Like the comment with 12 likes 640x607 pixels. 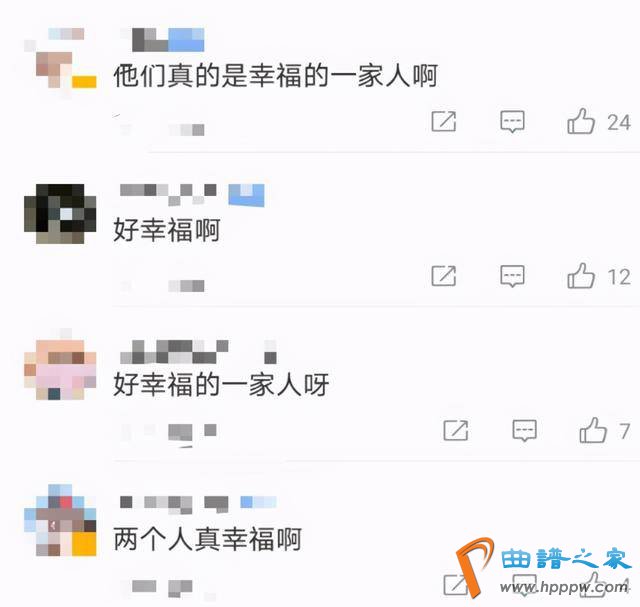coord(581,276)
